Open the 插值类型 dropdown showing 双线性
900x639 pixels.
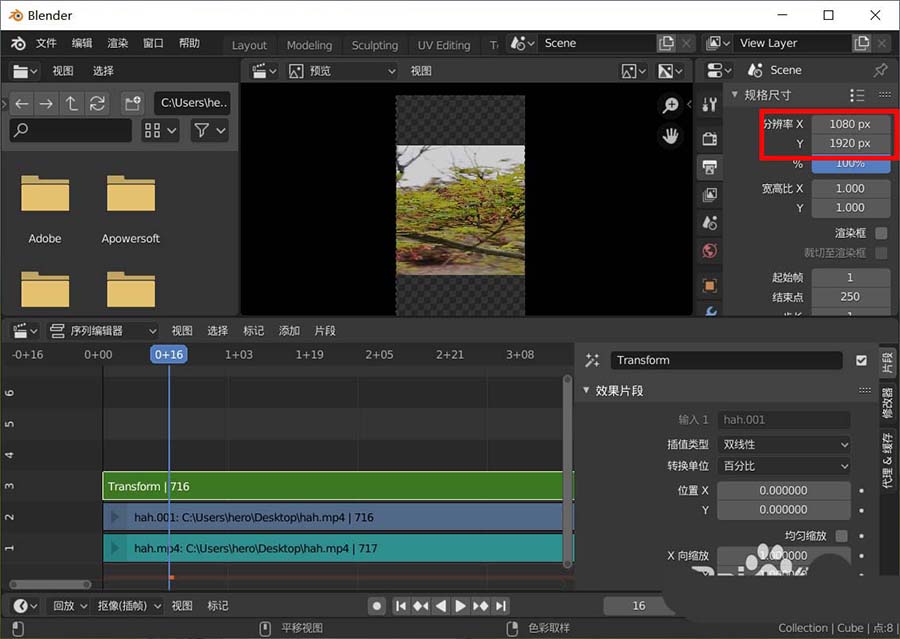(784, 444)
